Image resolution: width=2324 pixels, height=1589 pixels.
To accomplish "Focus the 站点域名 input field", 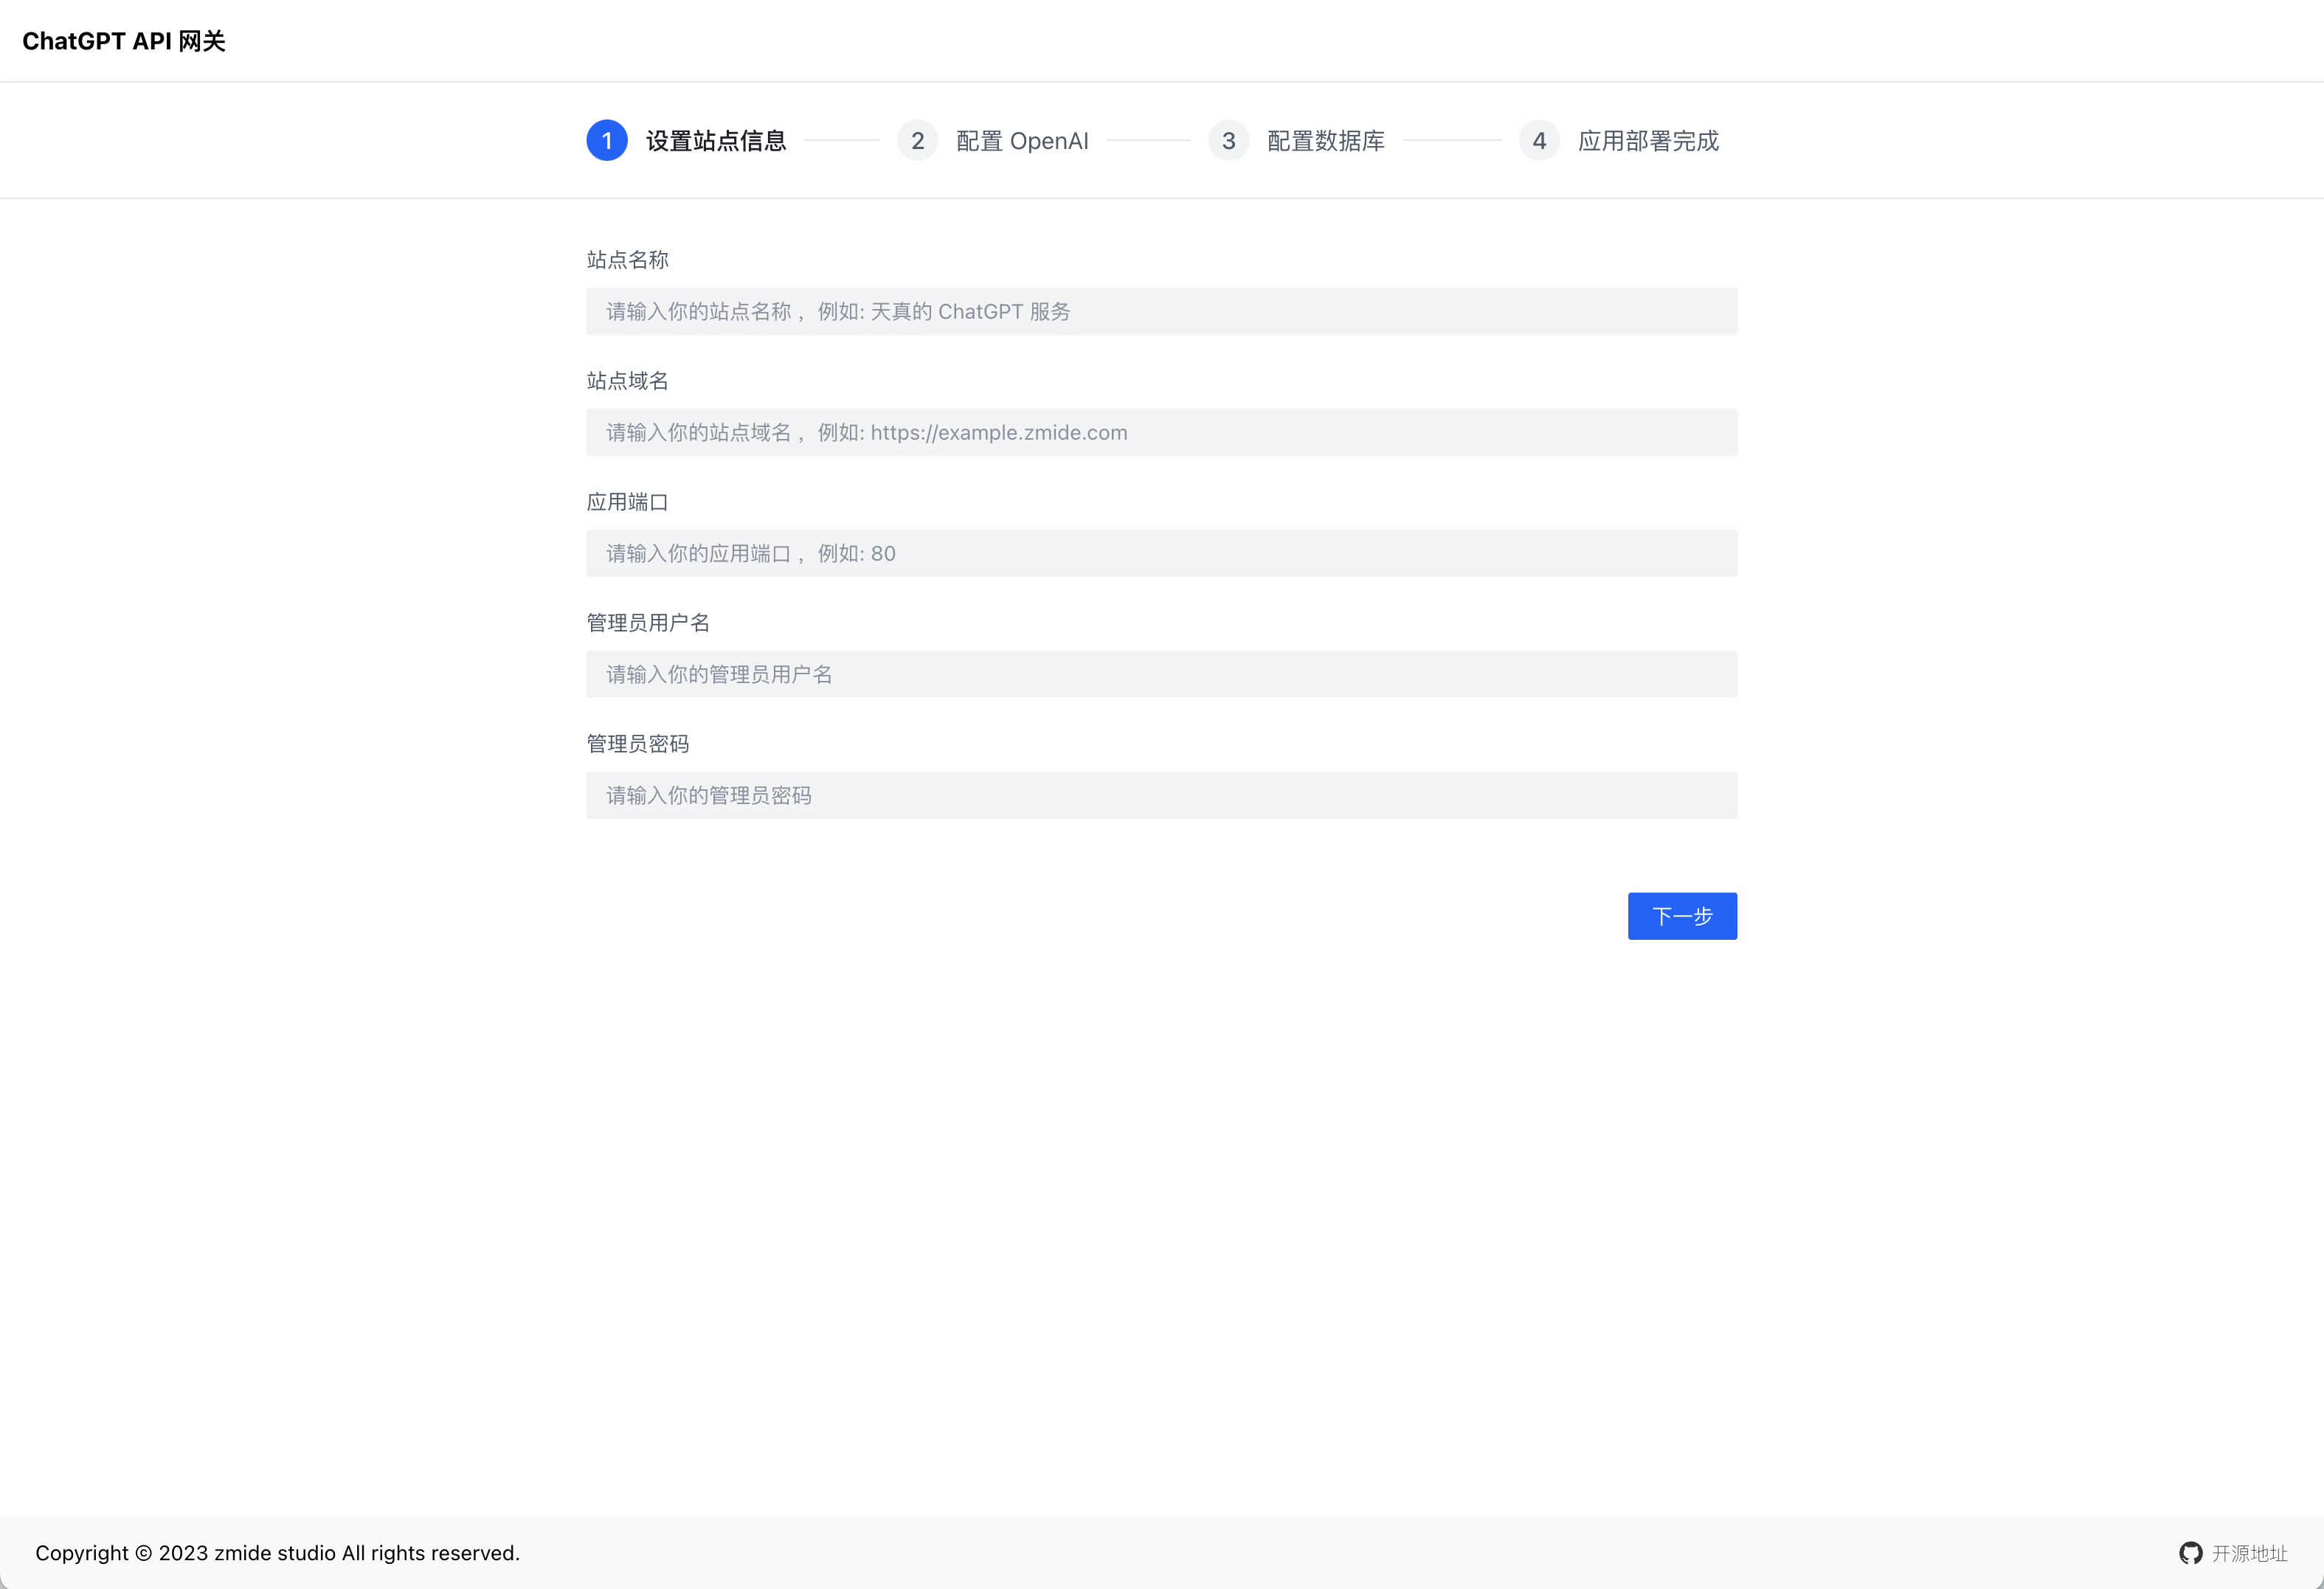I will click(1161, 433).
